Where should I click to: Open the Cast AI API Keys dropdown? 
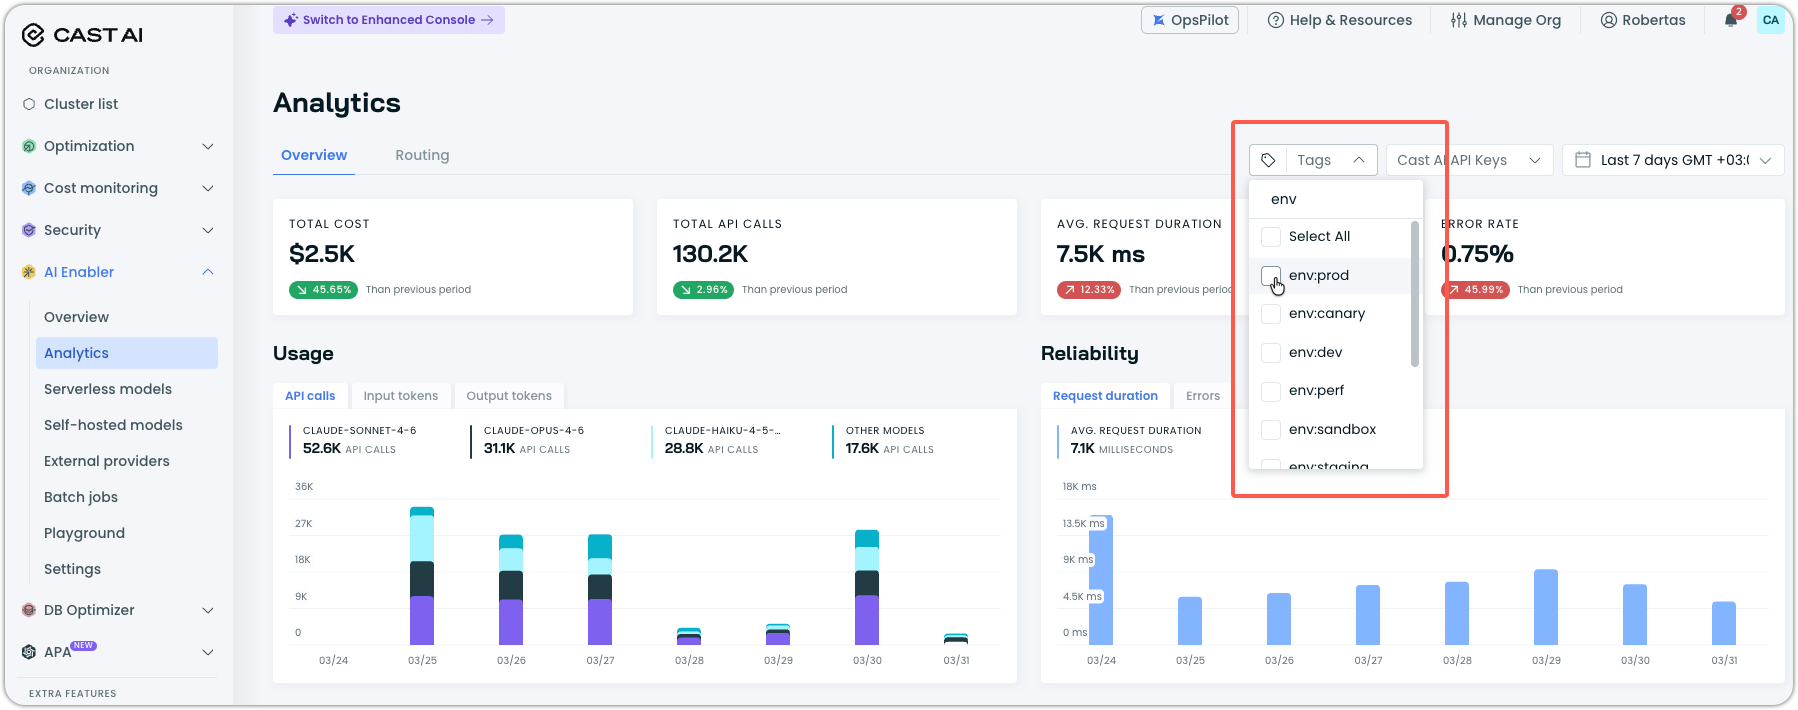pos(1469,160)
